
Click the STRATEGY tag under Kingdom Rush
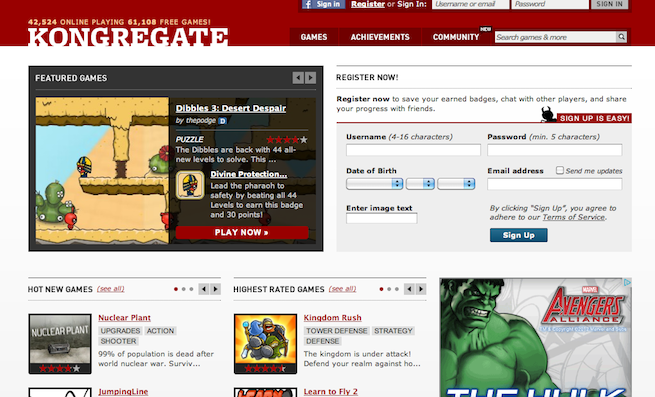click(x=393, y=331)
